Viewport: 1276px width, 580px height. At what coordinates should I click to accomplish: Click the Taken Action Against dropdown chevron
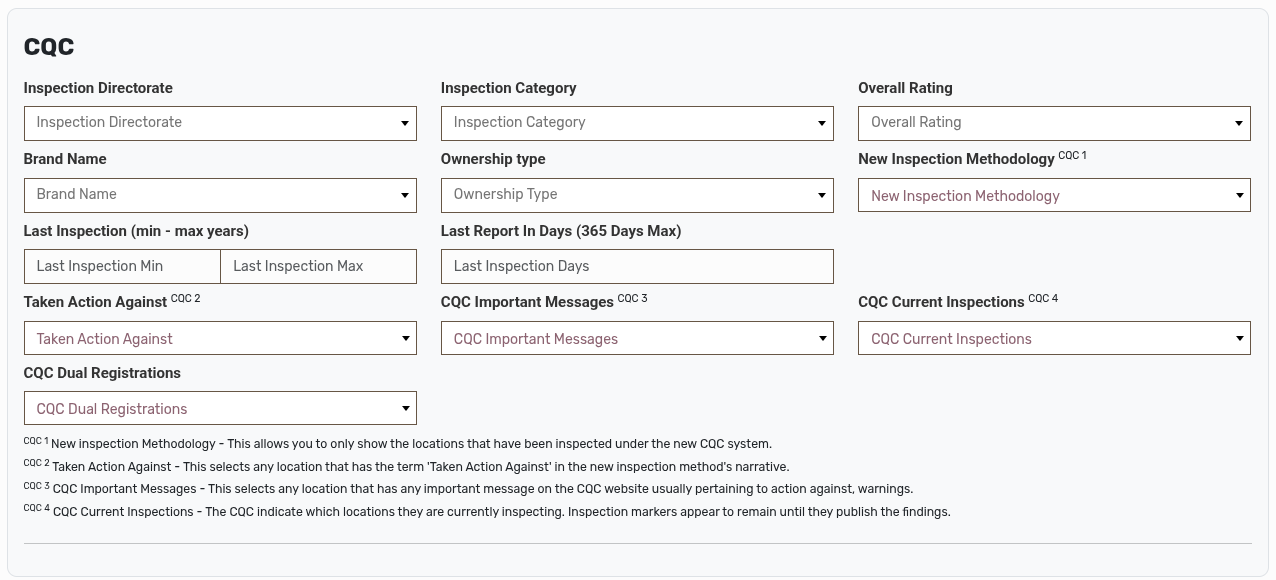click(405, 338)
